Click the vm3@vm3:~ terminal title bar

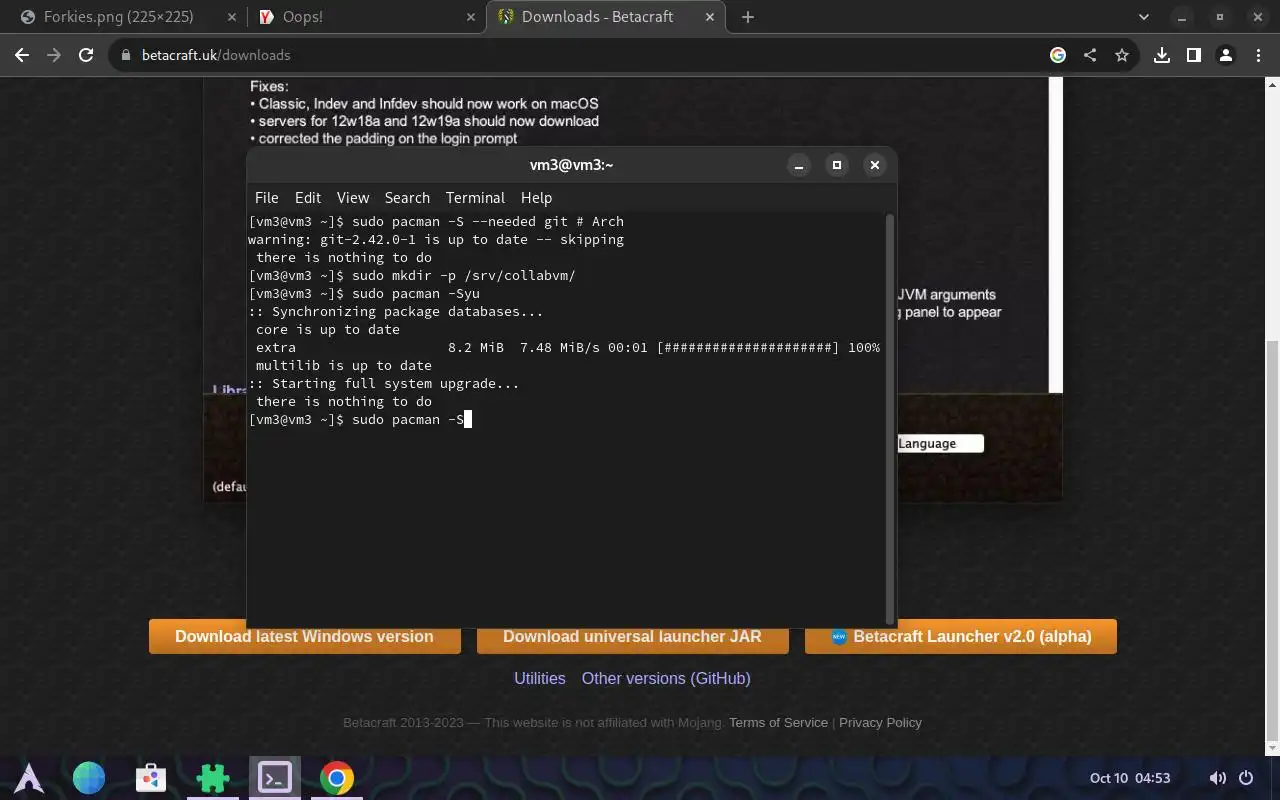pos(571,165)
